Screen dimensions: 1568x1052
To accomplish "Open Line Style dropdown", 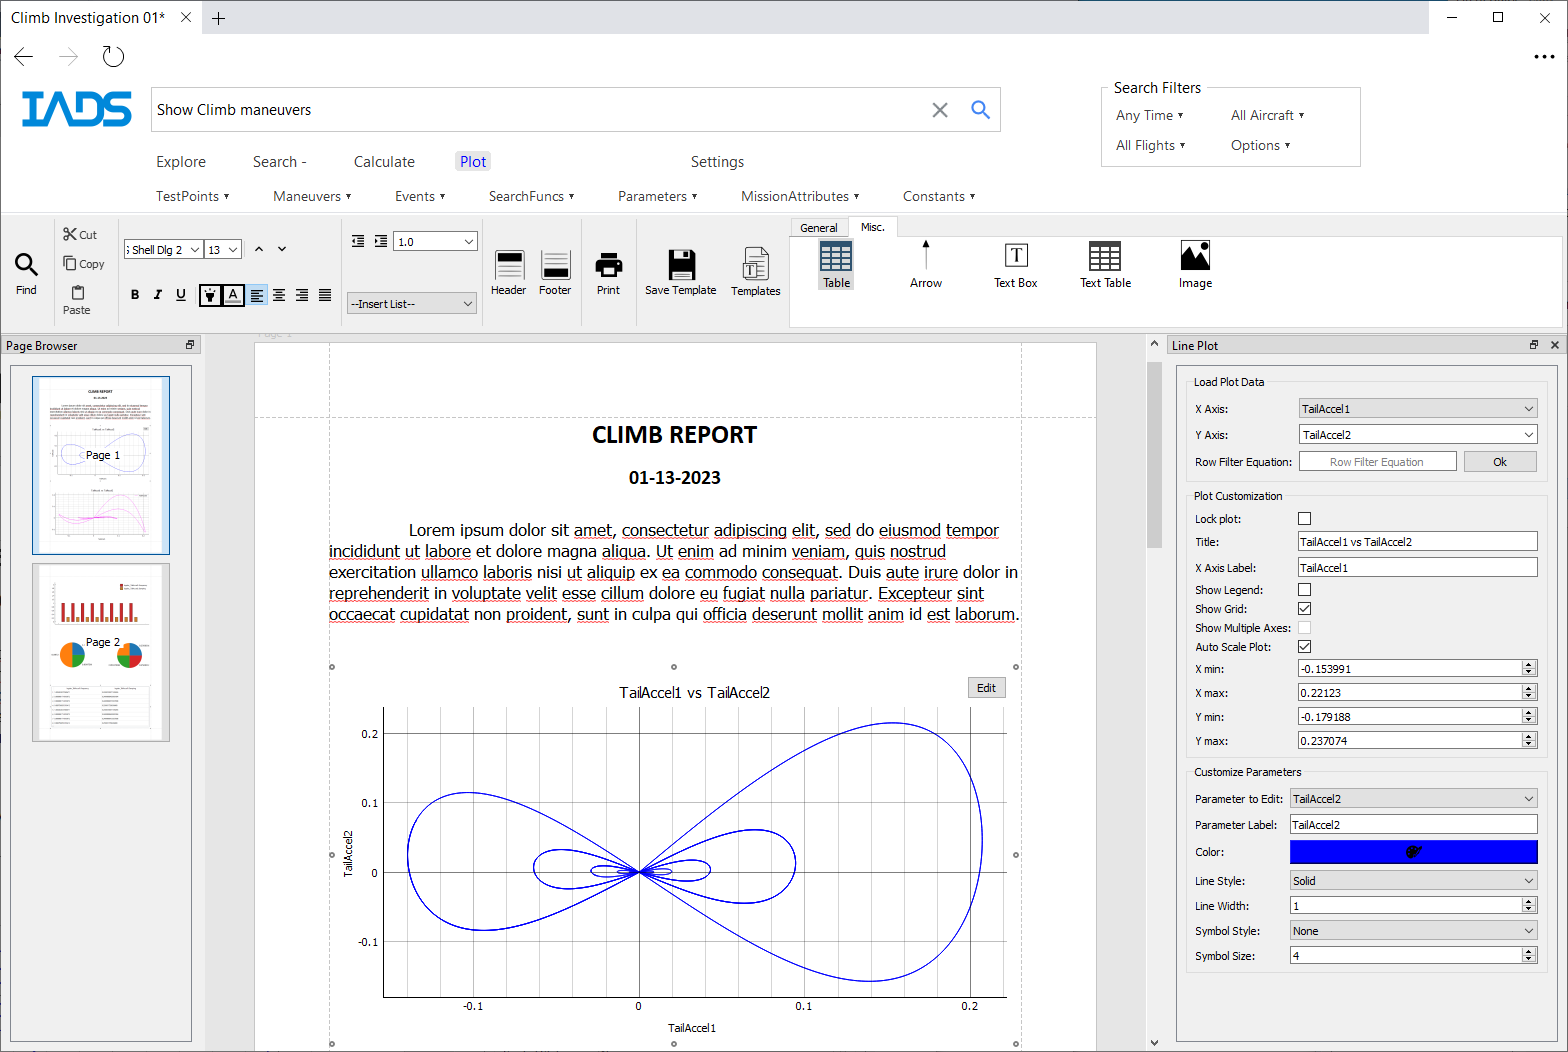I will [x=1413, y=880].
